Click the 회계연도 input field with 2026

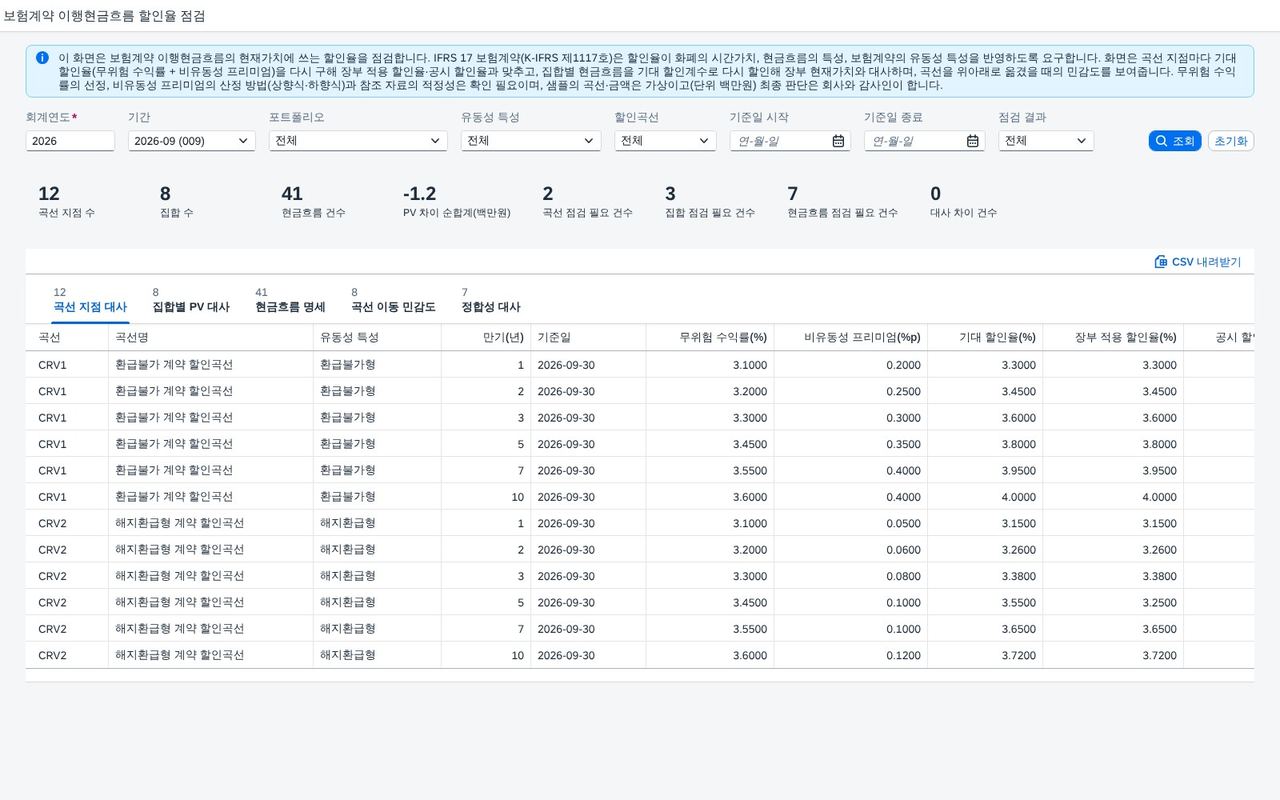70,141
